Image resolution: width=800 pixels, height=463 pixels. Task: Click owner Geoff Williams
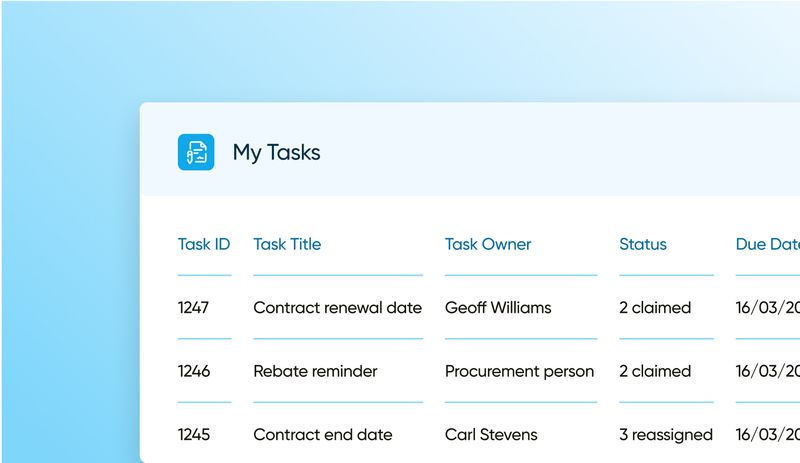pos(498,307)
